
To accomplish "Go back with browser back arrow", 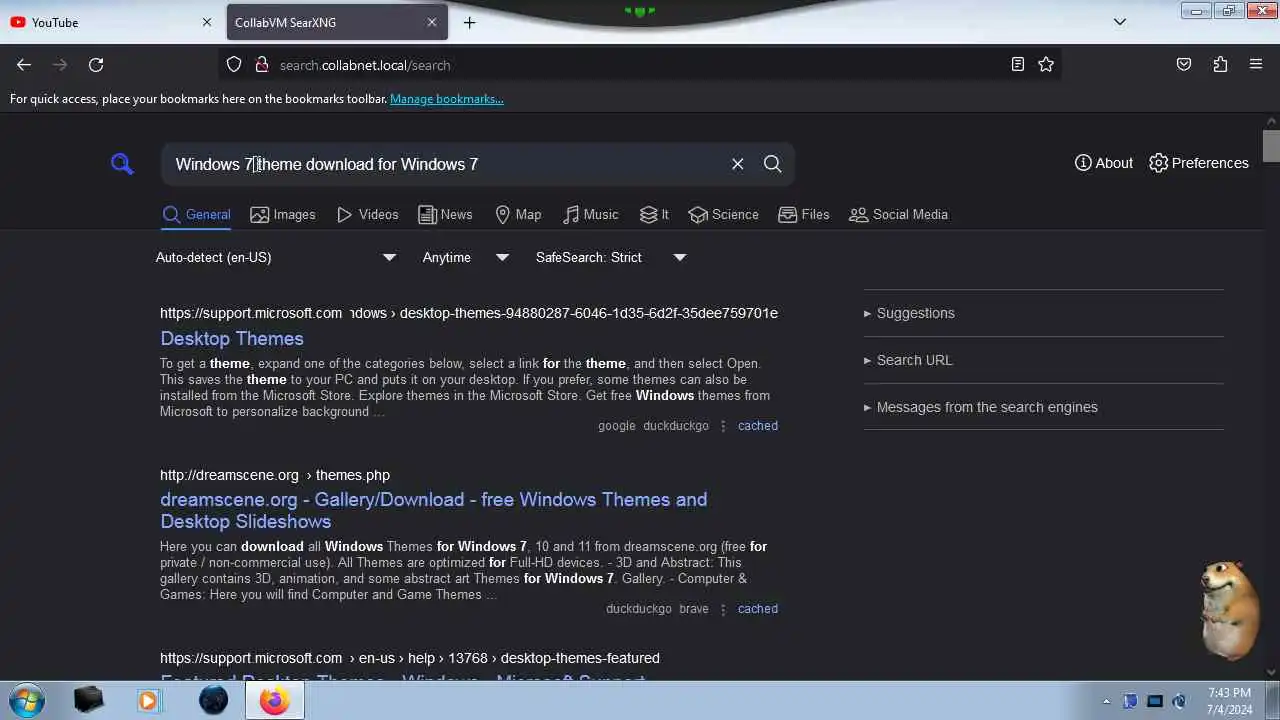I will click(24, 65).
